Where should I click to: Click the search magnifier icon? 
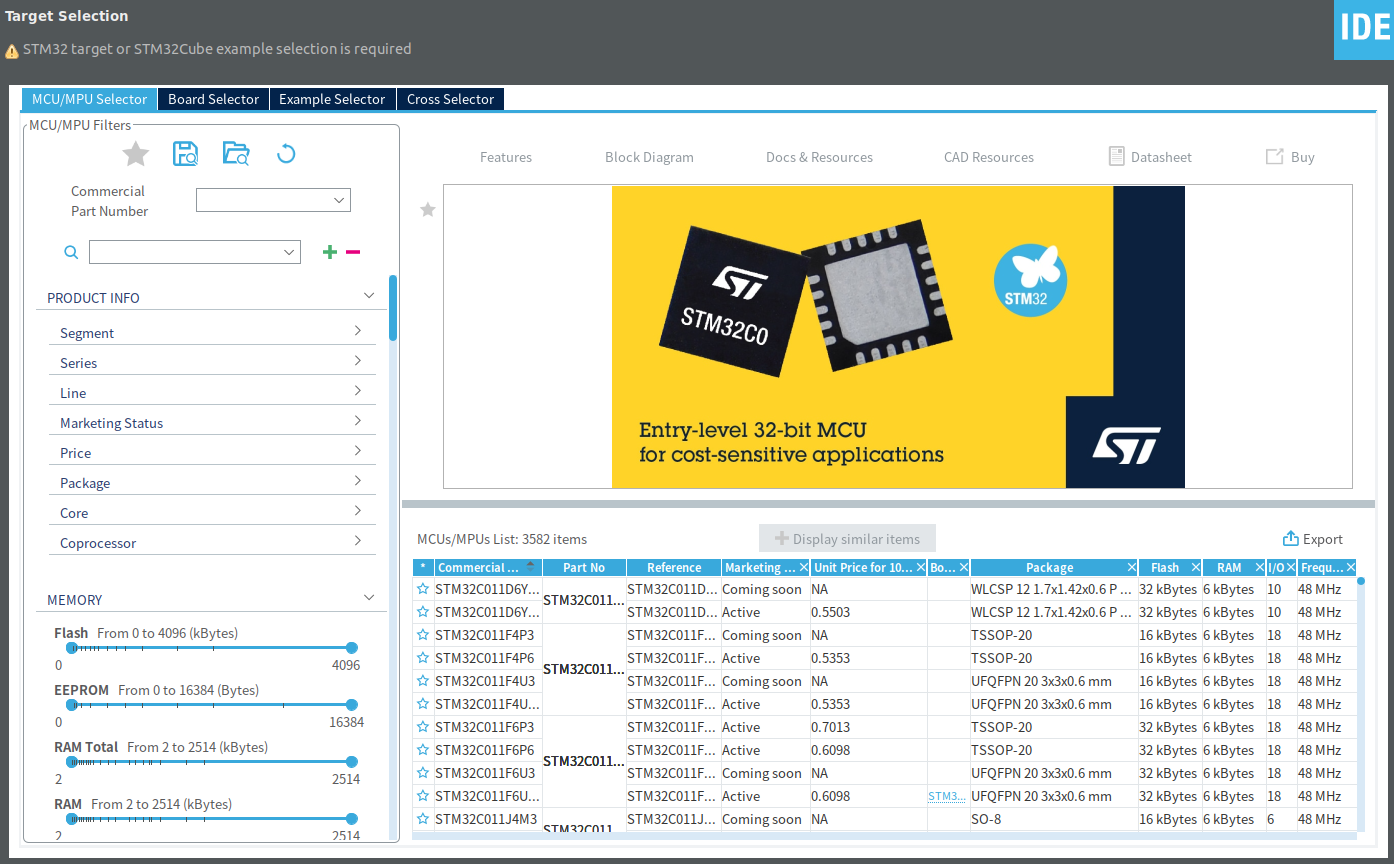pyautogui.click(x=71, y=253)
